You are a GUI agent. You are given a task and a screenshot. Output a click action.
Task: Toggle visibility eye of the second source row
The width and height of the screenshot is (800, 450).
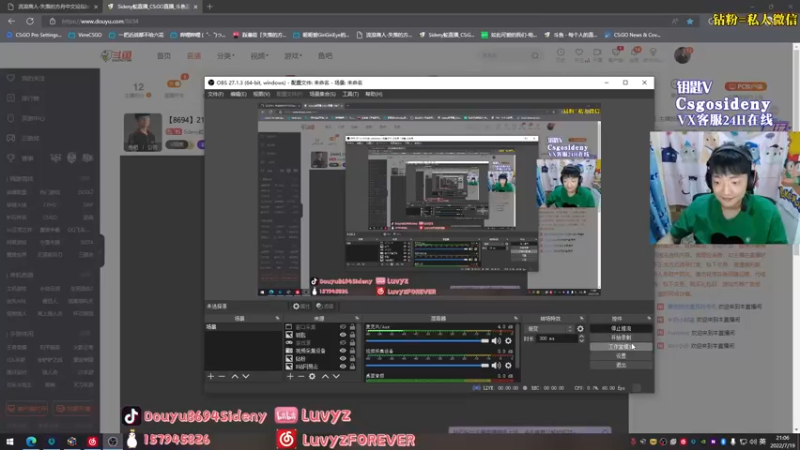343,335
